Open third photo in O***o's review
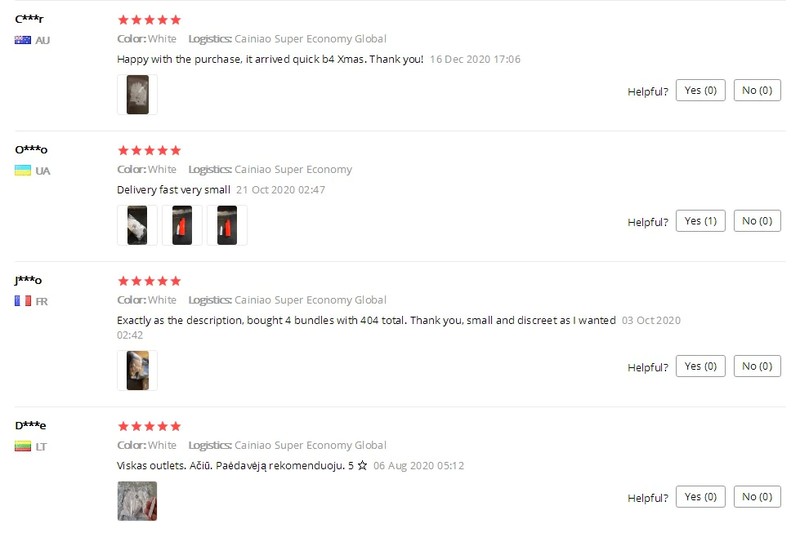 [227, 225]
